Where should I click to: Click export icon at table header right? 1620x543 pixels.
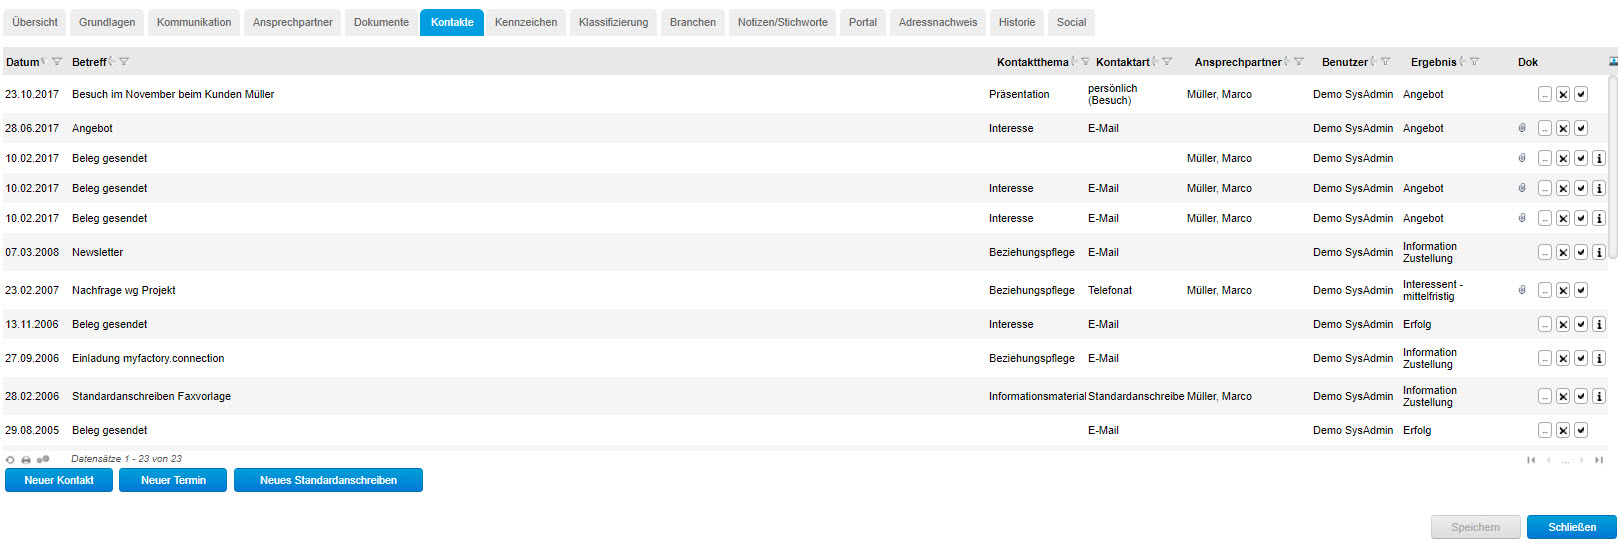coord(1613,62)
